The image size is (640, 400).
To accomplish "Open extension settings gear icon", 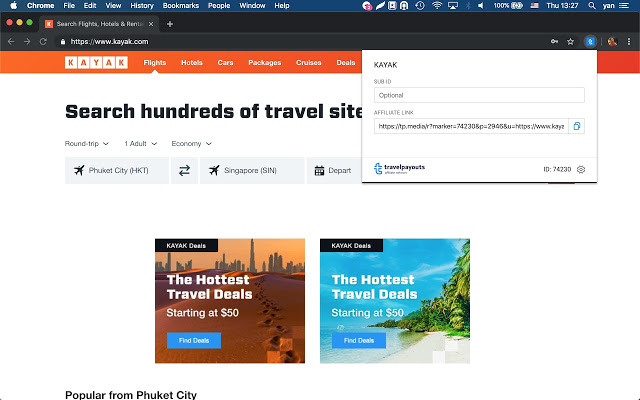I will (581, 169).
